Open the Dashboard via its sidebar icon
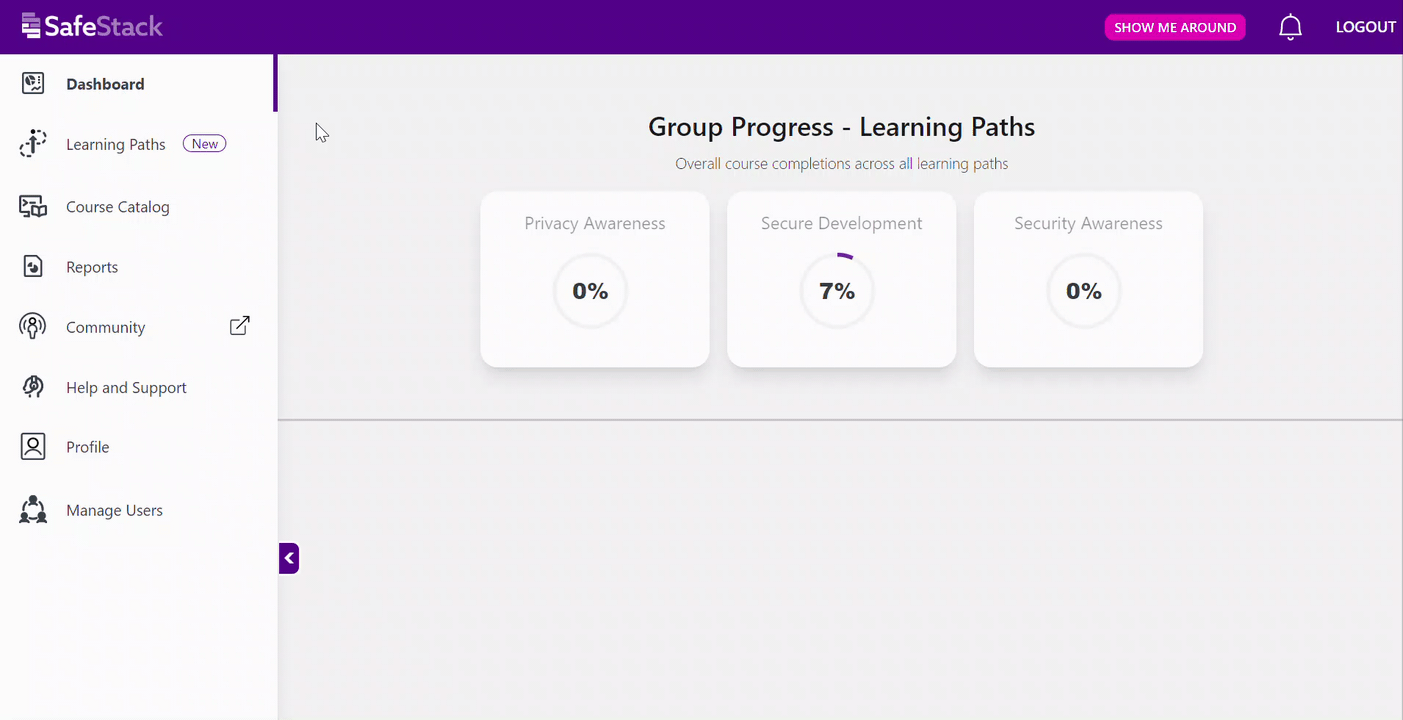The width and height of the screenshot is (1403, 720). tap(32, 83)
